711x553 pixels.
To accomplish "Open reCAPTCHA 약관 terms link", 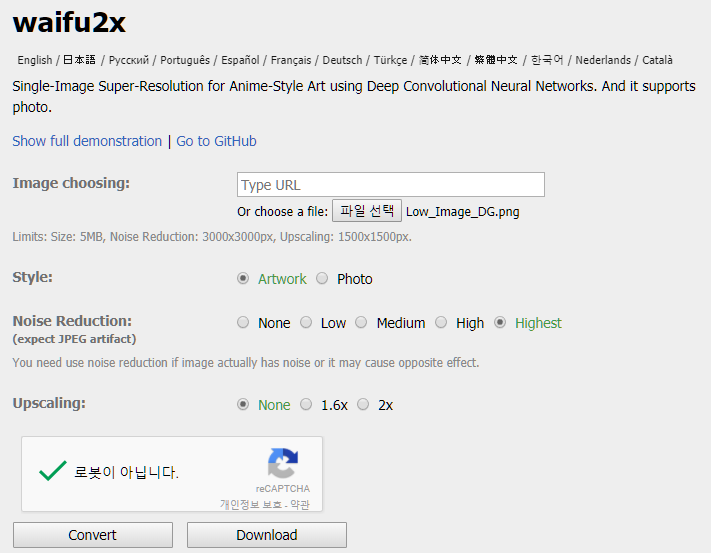I will [300, 504].
